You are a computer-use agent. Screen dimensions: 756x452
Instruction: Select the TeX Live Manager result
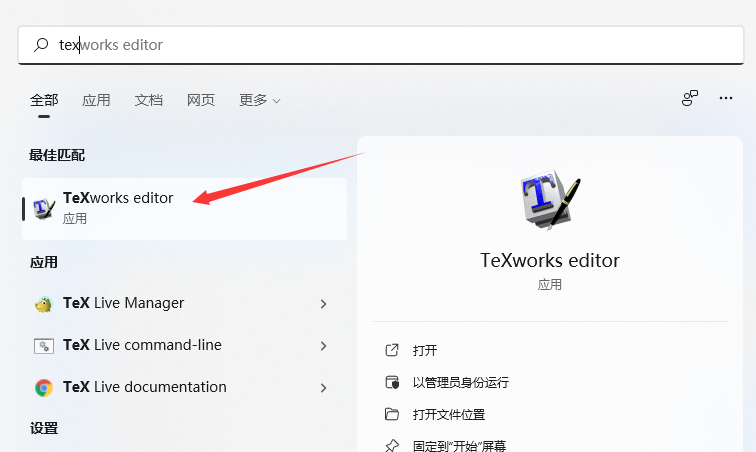(184, 303)
